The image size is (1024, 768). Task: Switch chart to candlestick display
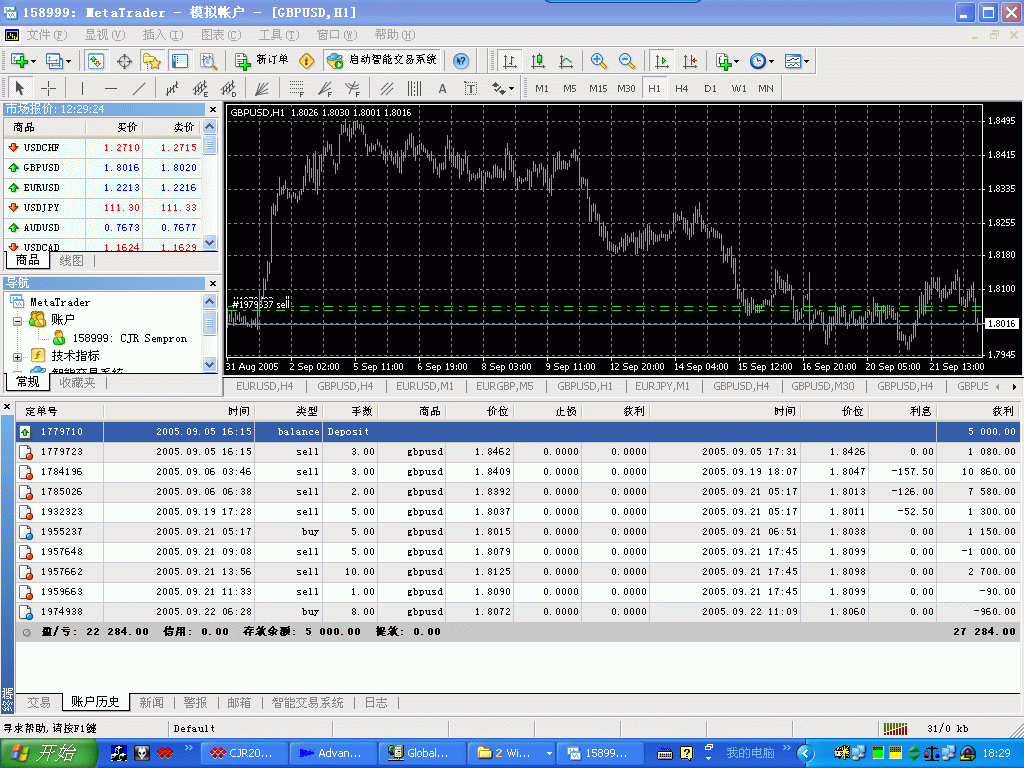pos(538,61)
